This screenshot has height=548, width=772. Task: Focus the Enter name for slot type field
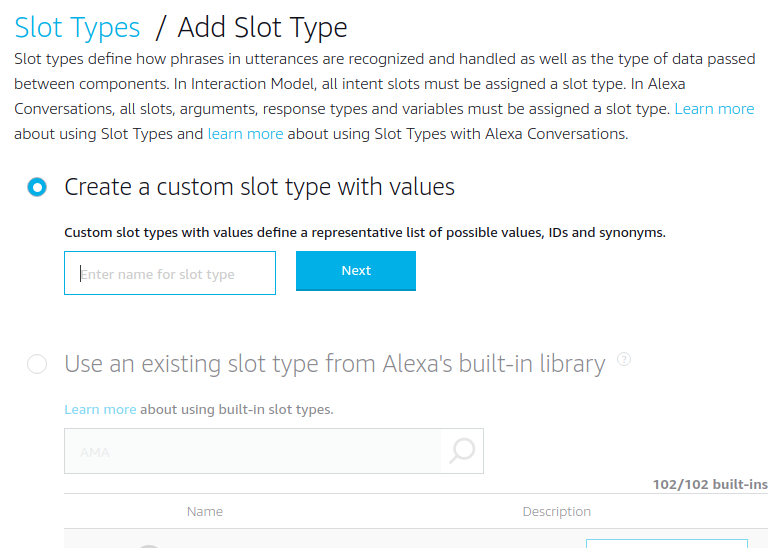[170, 273]
